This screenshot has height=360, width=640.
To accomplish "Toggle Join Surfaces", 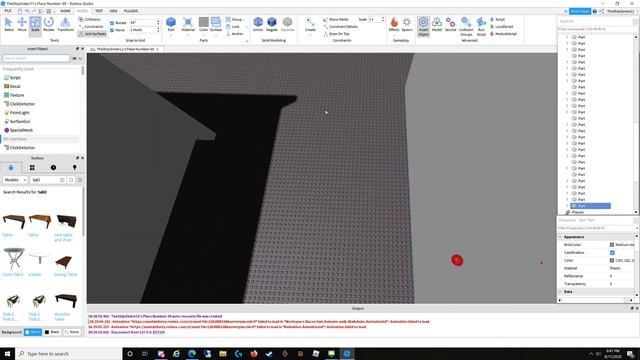I will pyautogui.click(x=92, y=34).
